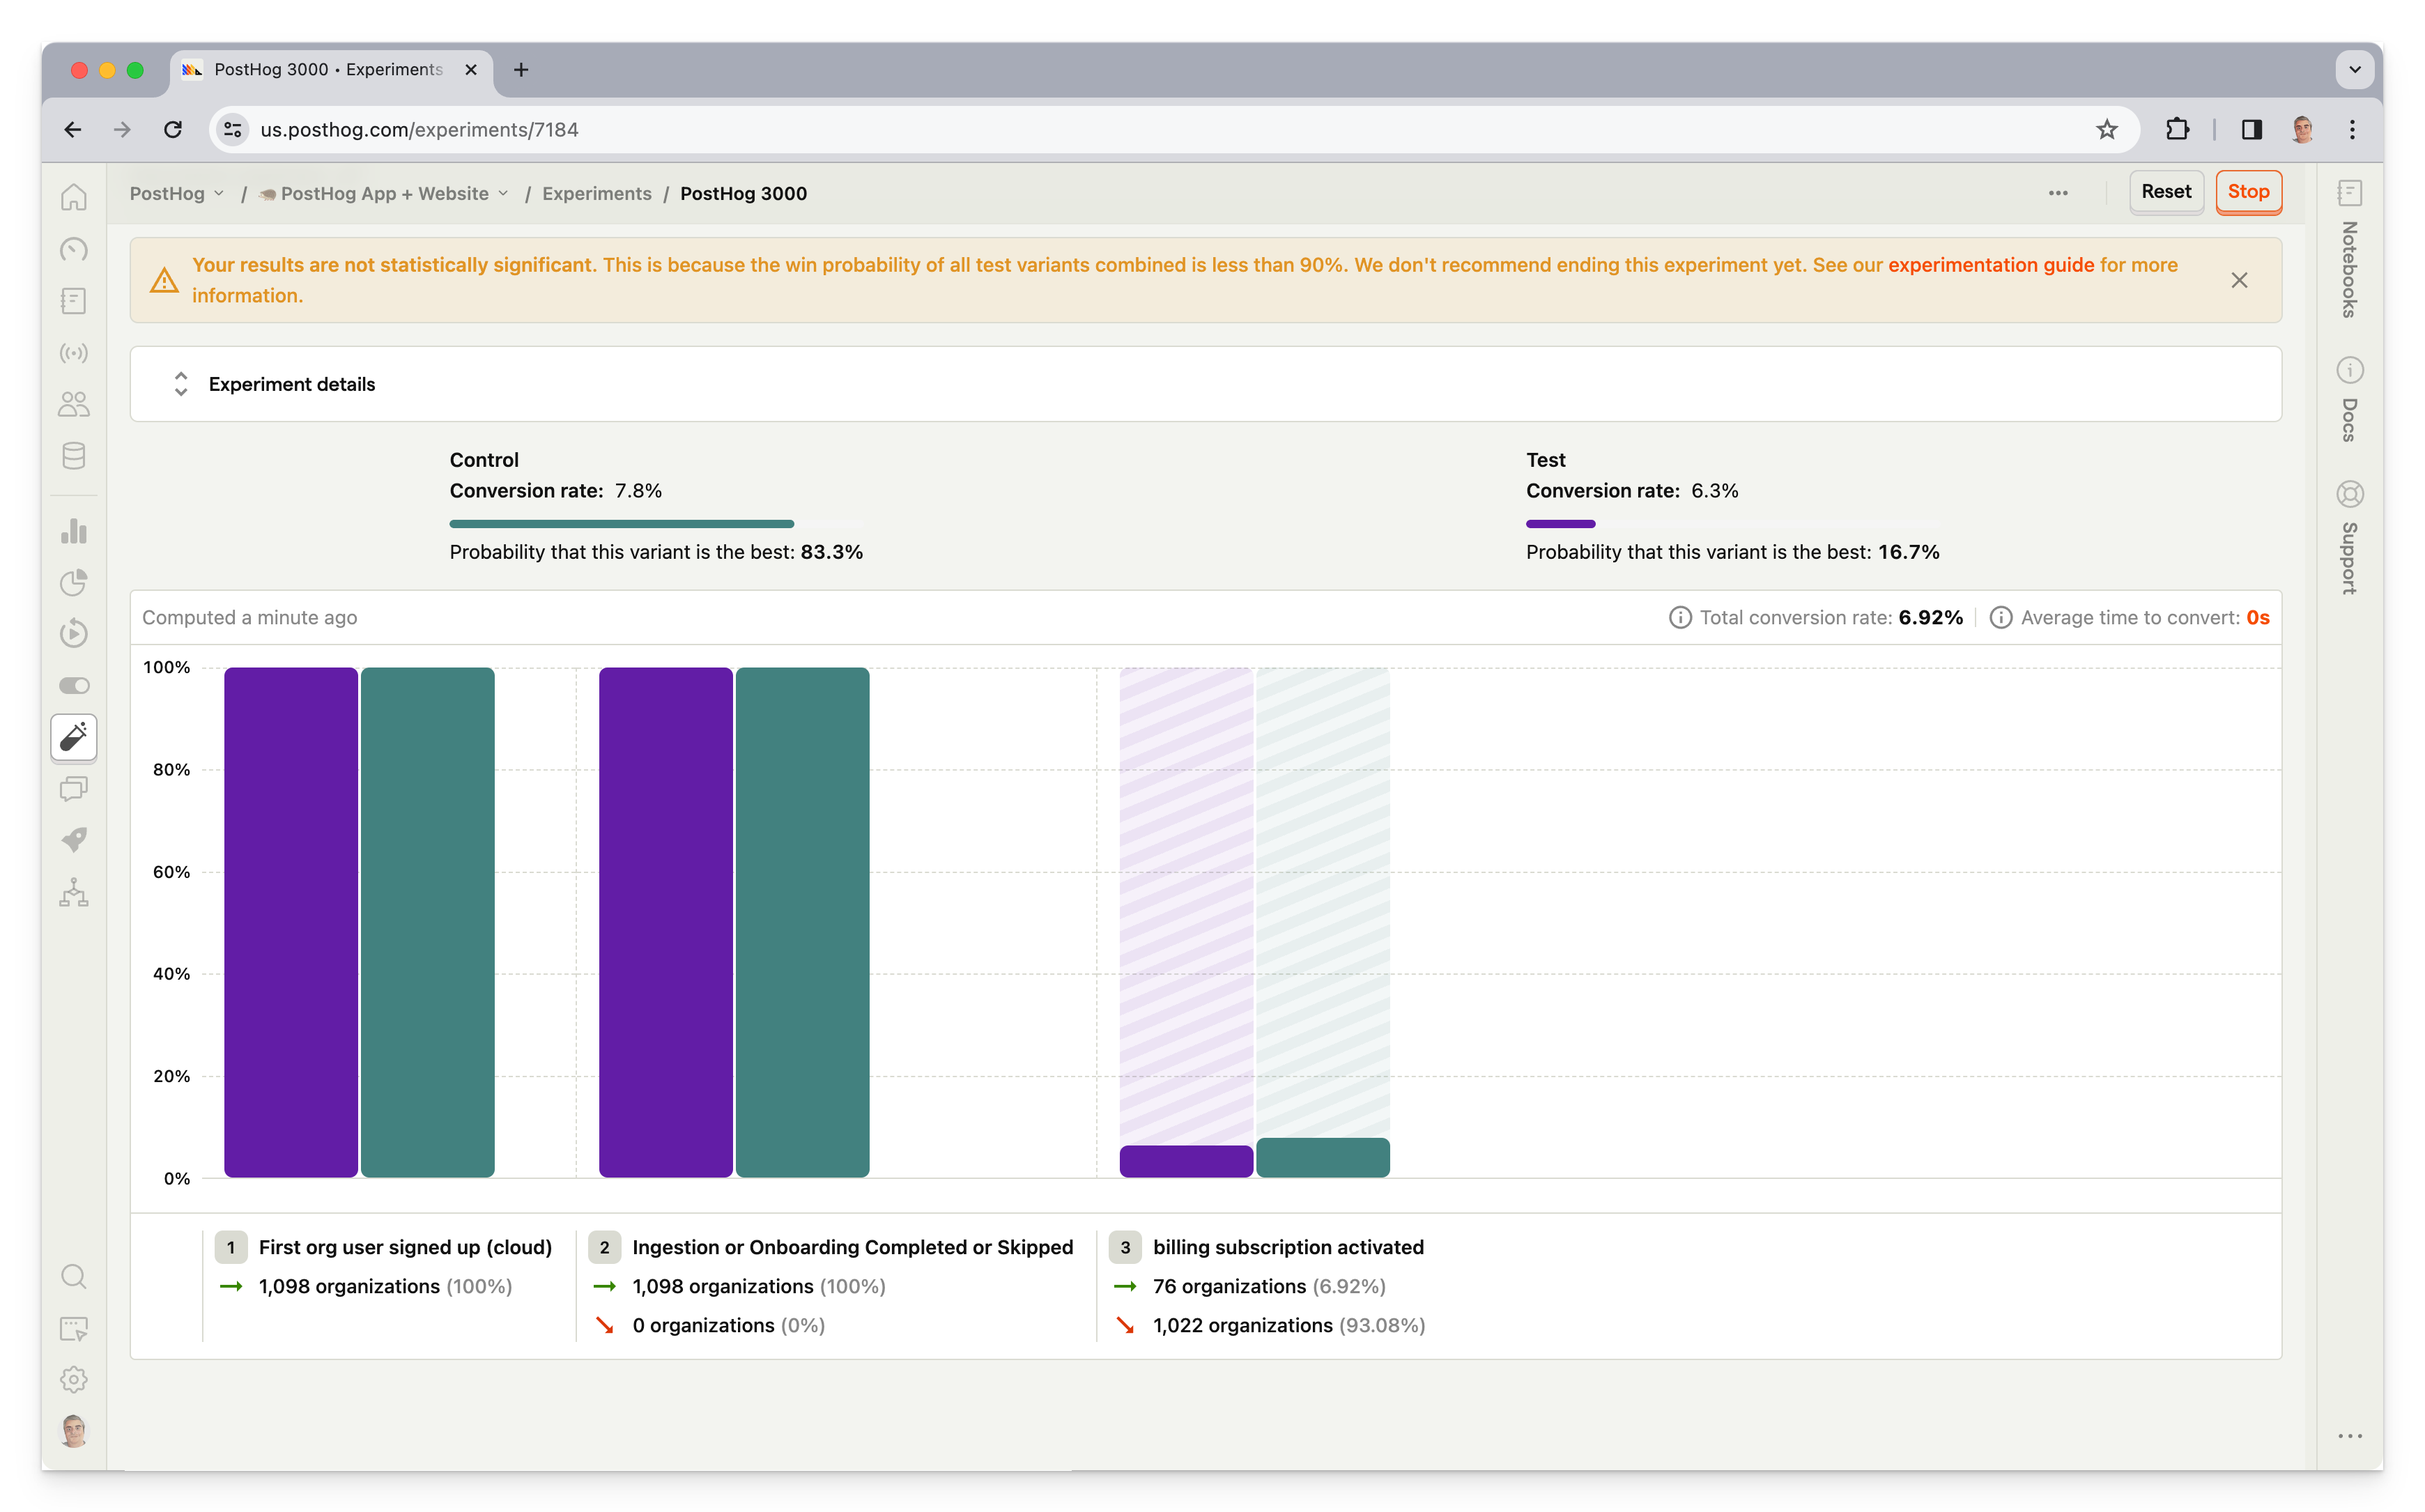Open the Notebooks side panel
This screenshot has height=1512, width=2425.
(x=2349, y=250)
